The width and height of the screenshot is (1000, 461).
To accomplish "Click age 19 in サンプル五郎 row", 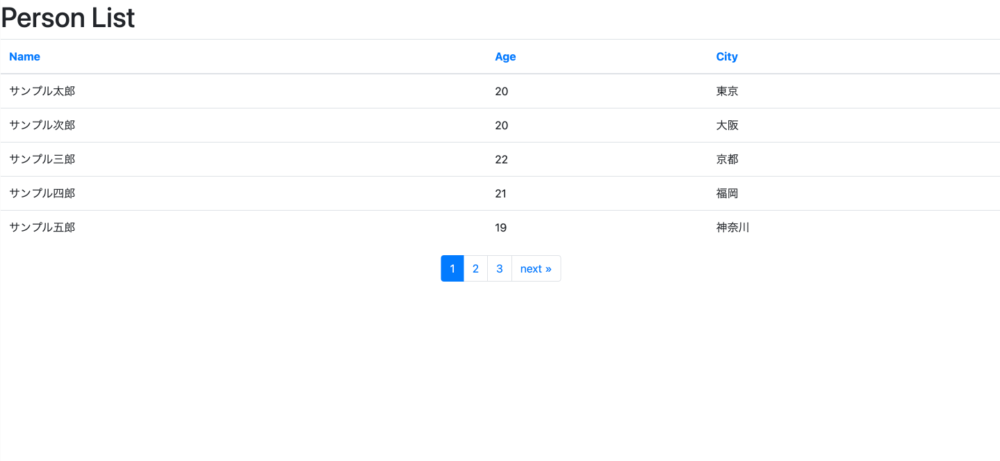I will [x=501, y=228].
